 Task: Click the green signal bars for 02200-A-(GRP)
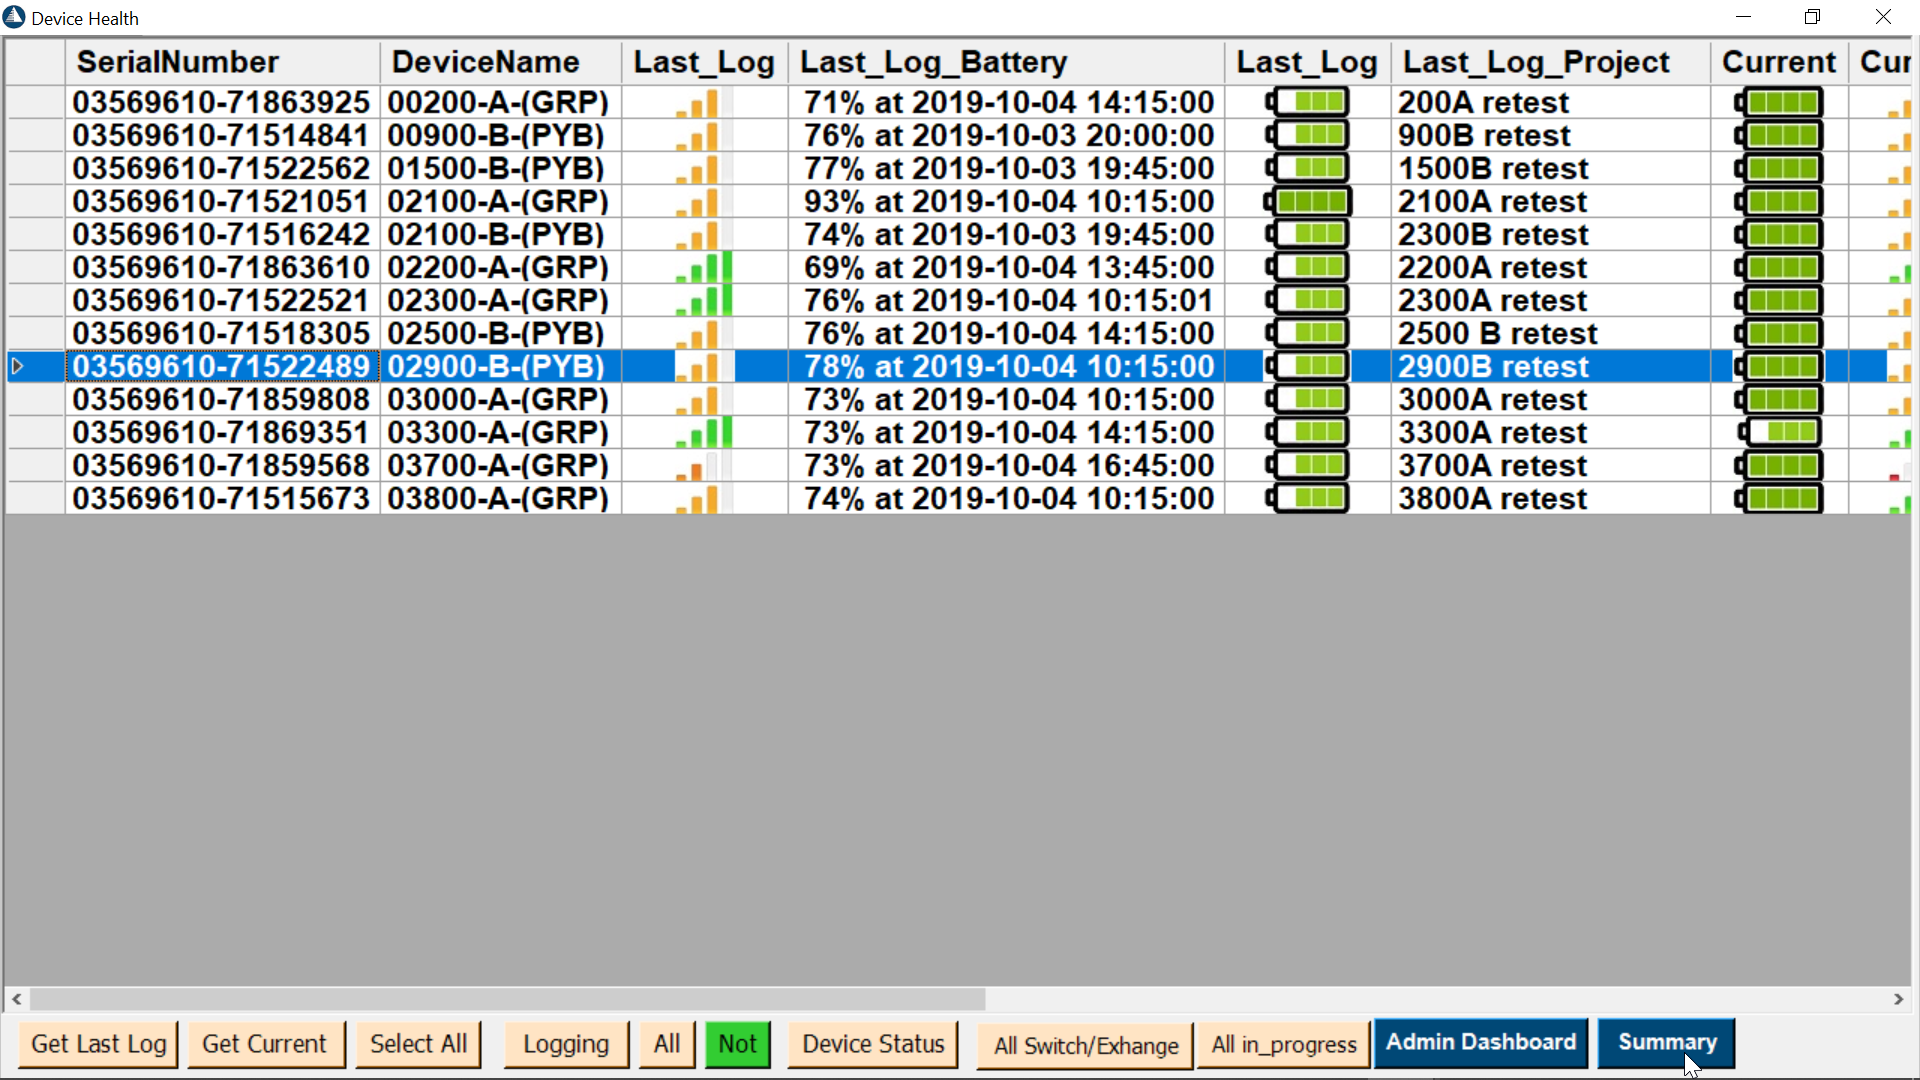pos(705,269)
